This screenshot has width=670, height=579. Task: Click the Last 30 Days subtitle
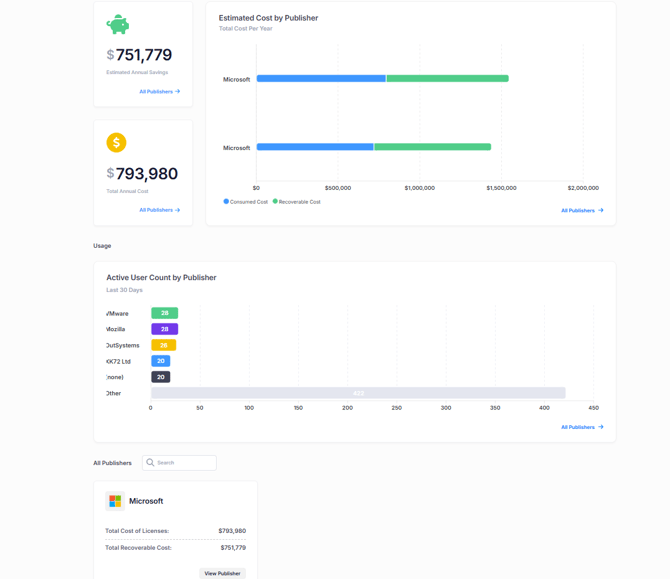pos(124,290)
